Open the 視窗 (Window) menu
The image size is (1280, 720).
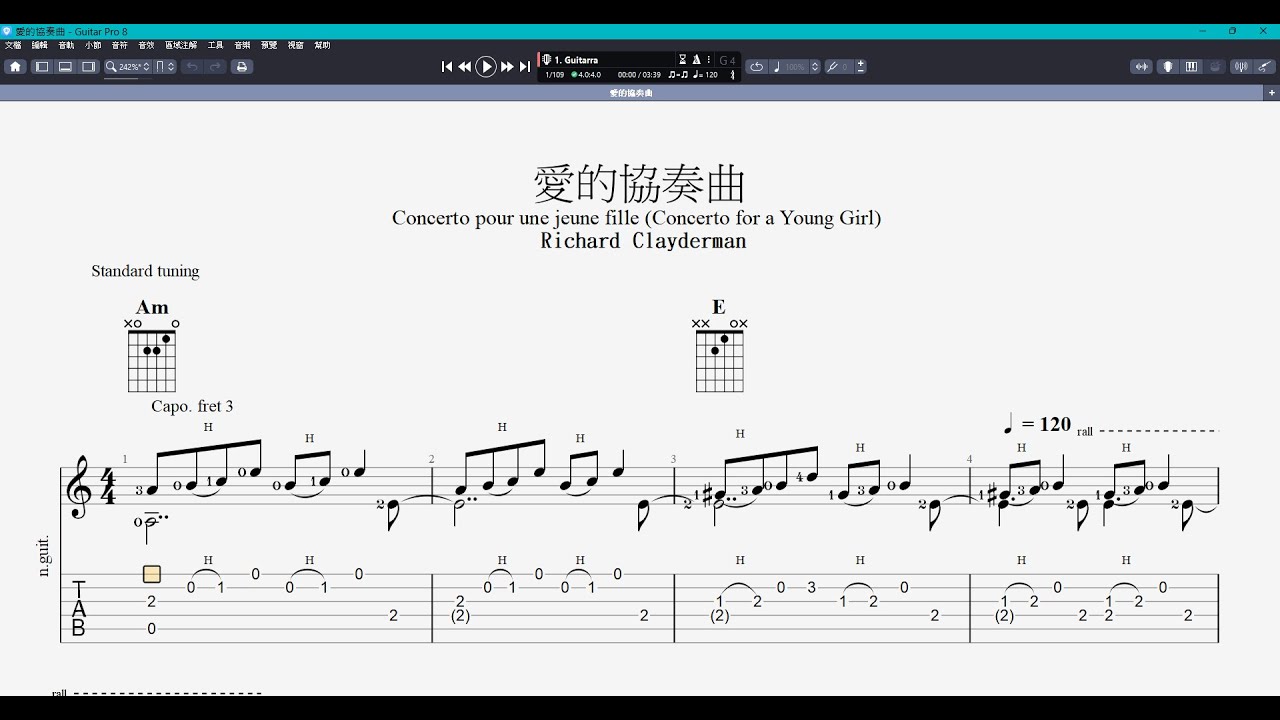[x=296, y=45]
